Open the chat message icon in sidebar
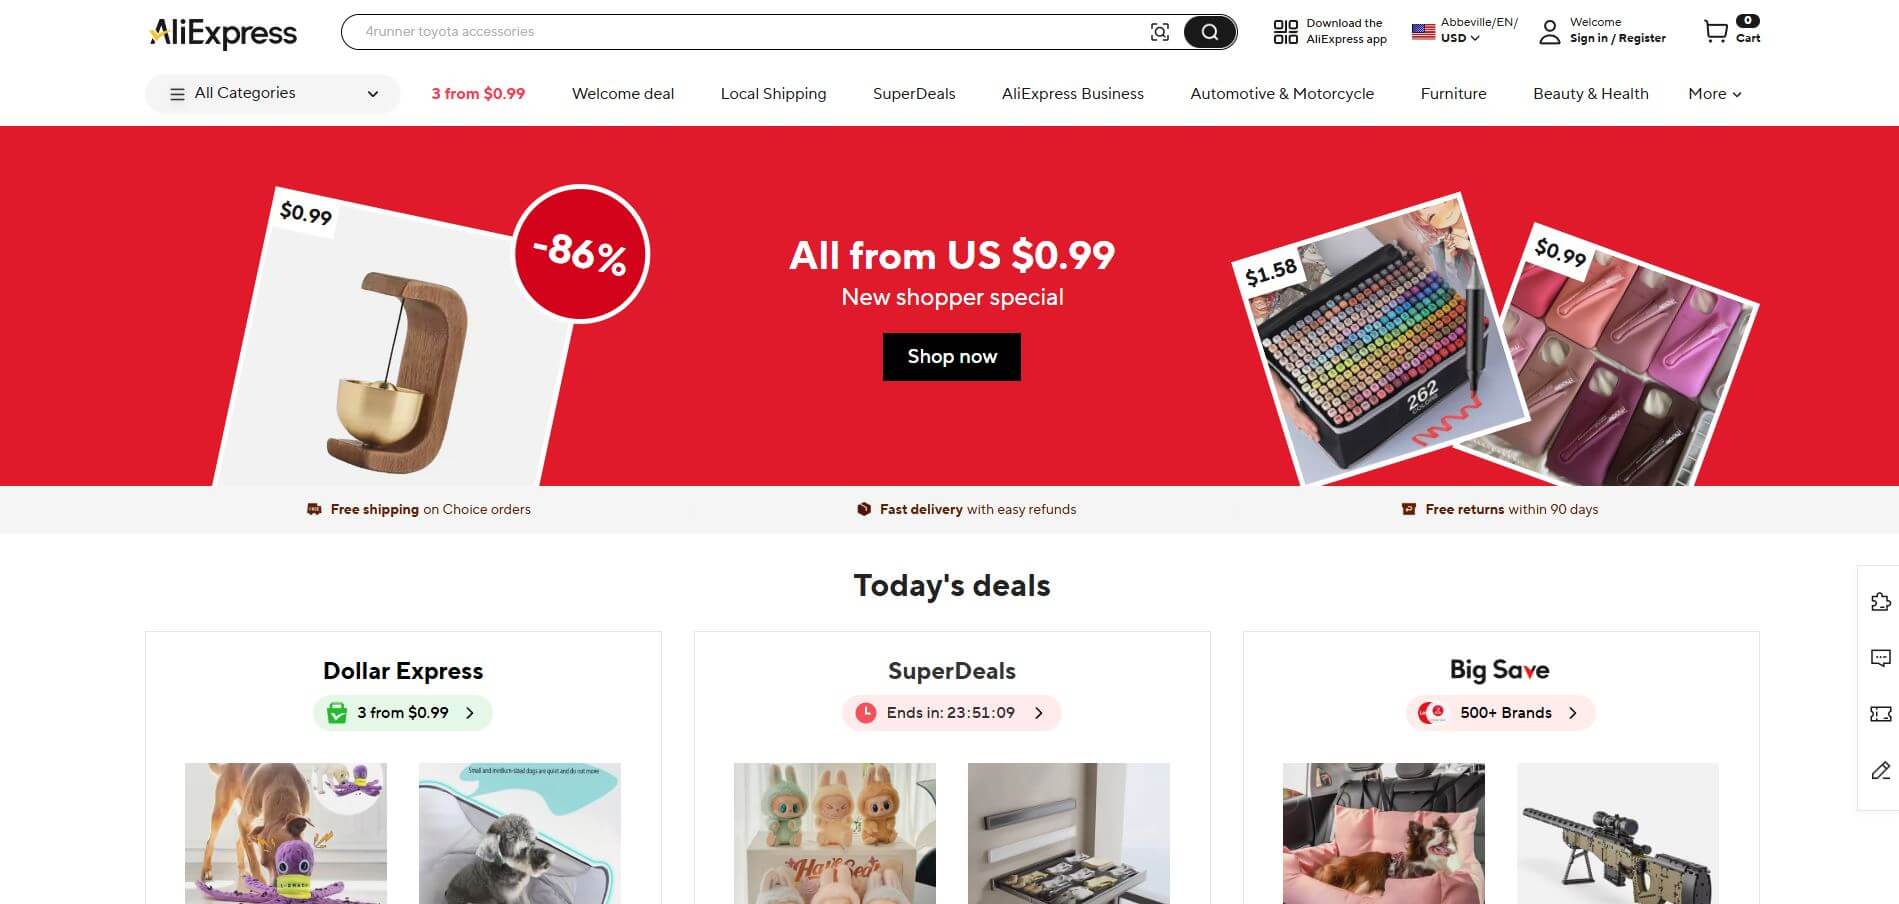Image resolution: width=1899 pixels, height=904 pixels. 1880,658
